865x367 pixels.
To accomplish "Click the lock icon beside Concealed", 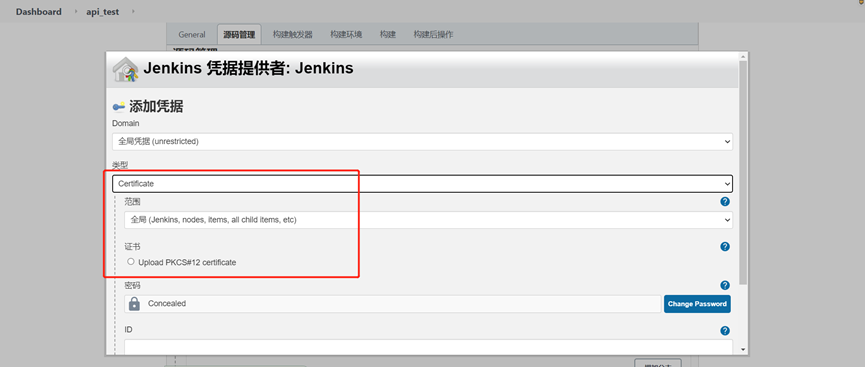I will click(134, 304).
